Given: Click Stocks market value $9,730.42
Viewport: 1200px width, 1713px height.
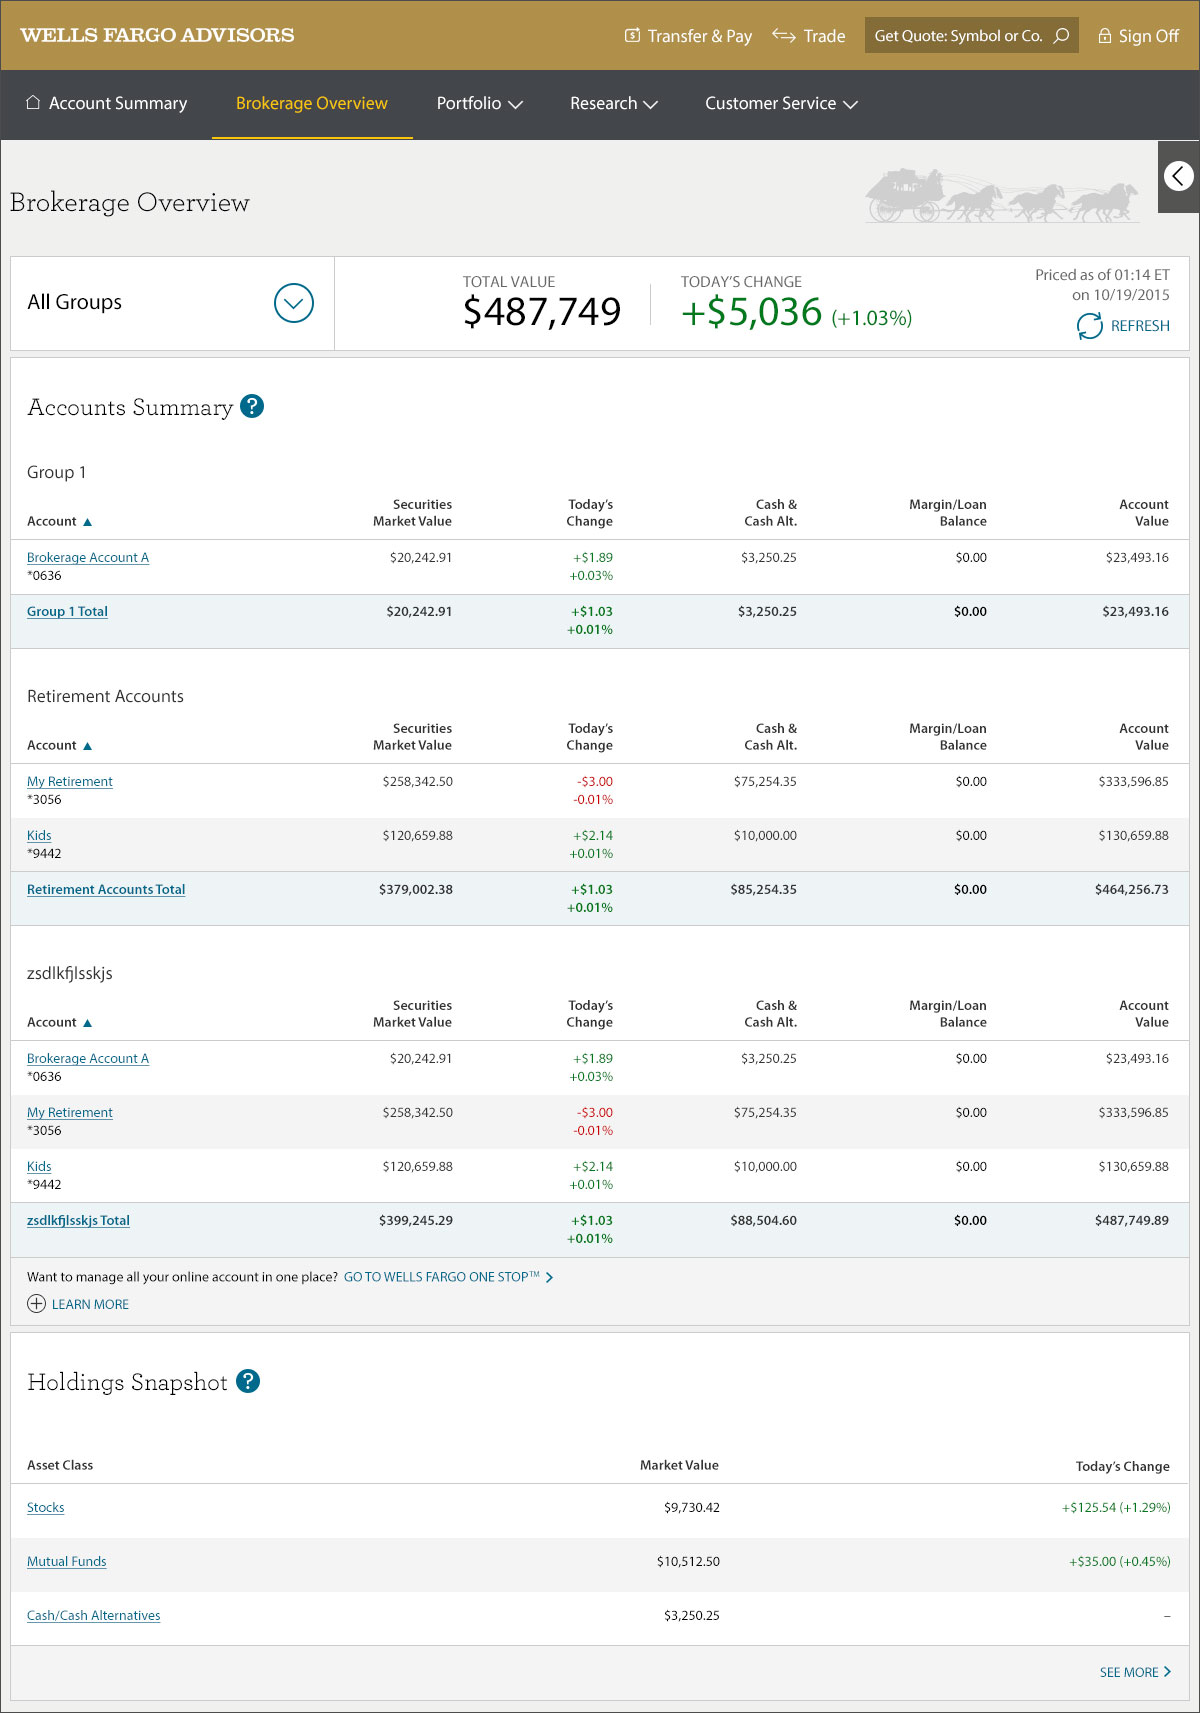Looking at the screenshot, I should 692,1508.
